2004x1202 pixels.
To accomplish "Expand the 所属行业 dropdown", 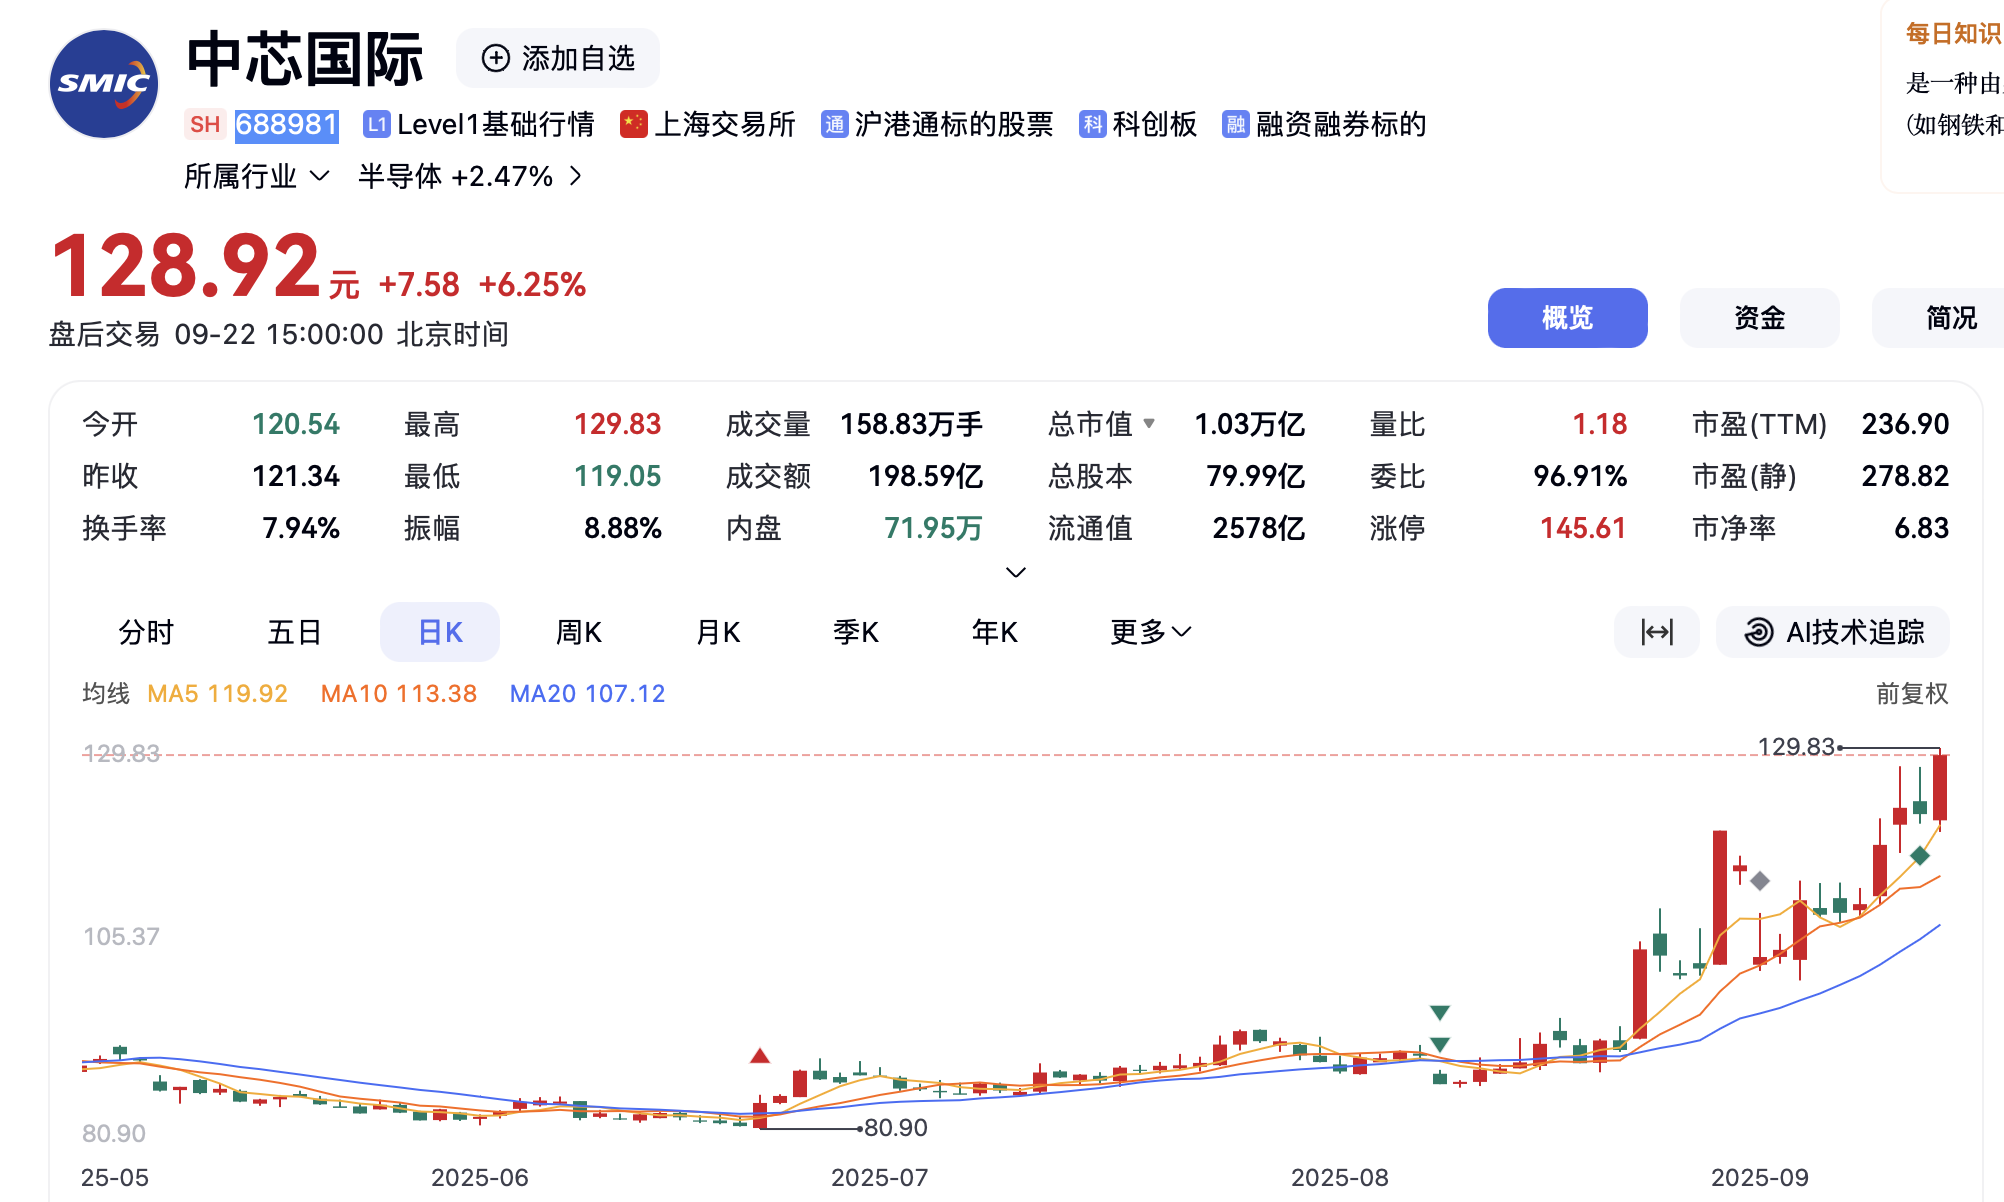I will tap(257, 176).
